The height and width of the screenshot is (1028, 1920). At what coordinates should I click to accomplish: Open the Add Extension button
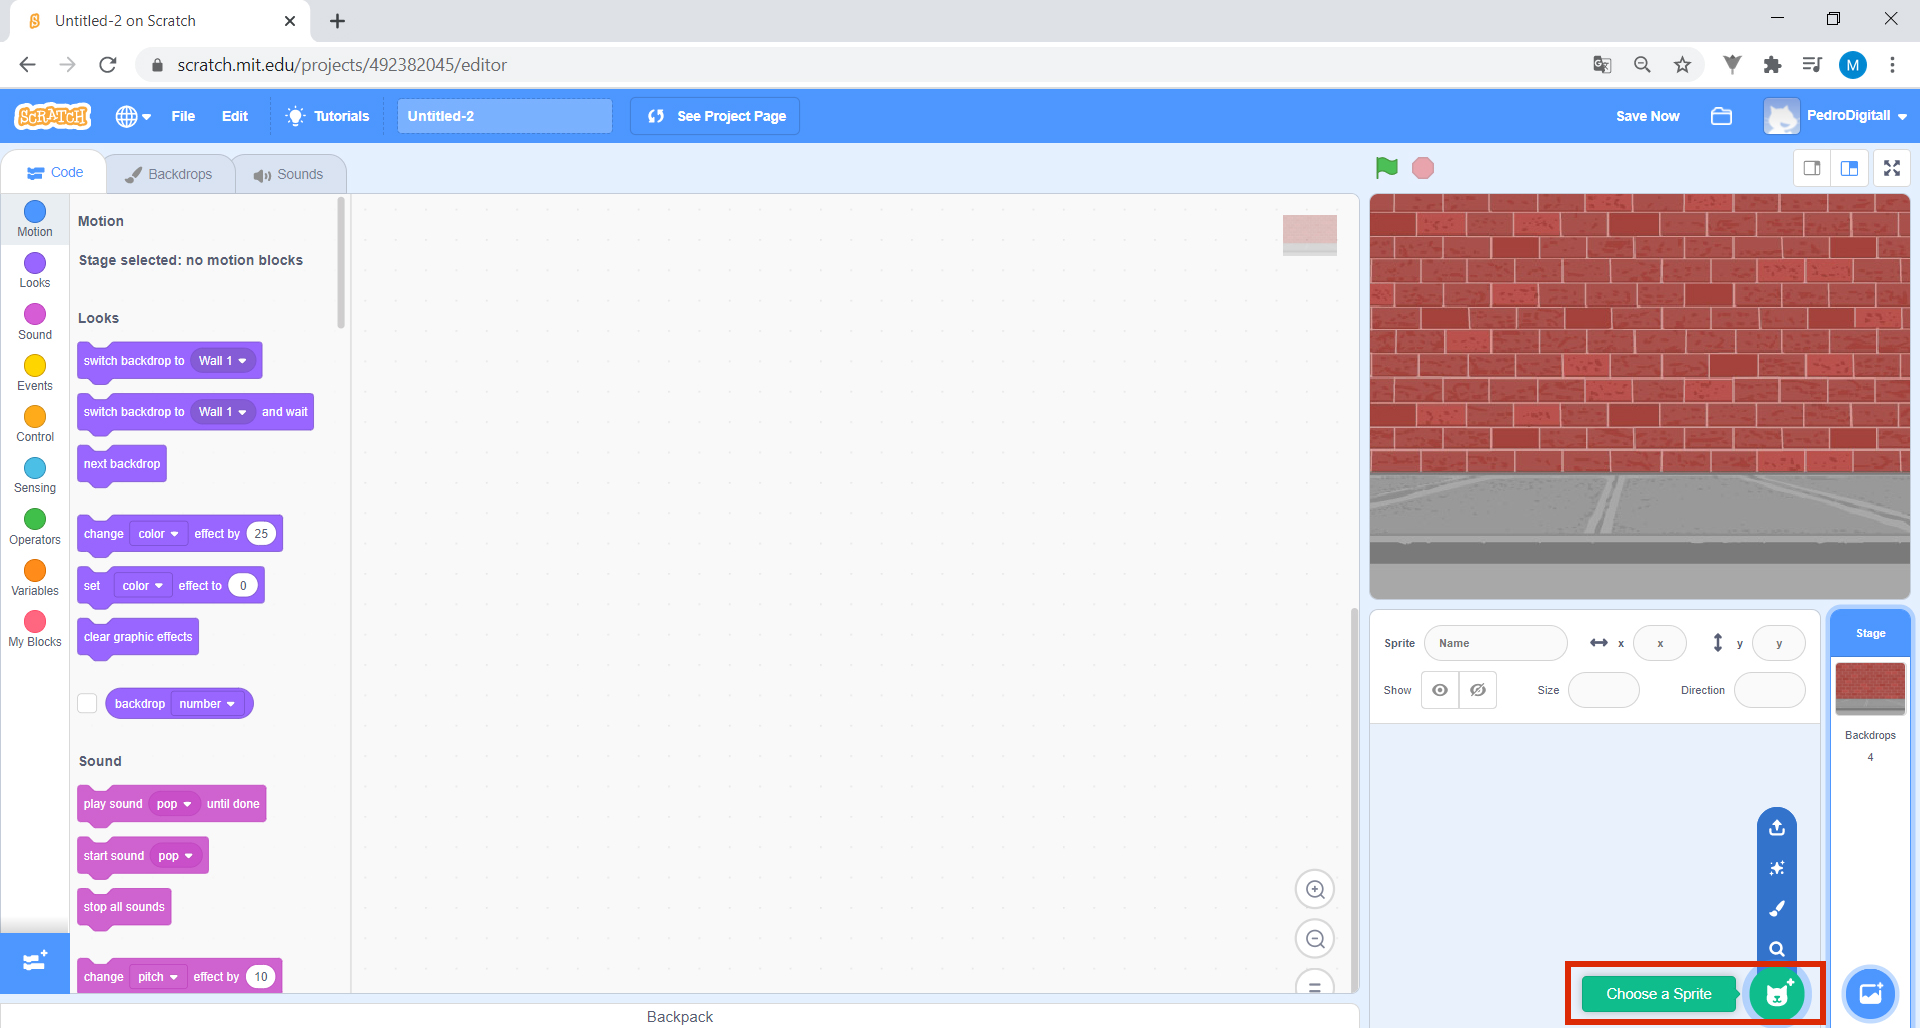[35, 962]
